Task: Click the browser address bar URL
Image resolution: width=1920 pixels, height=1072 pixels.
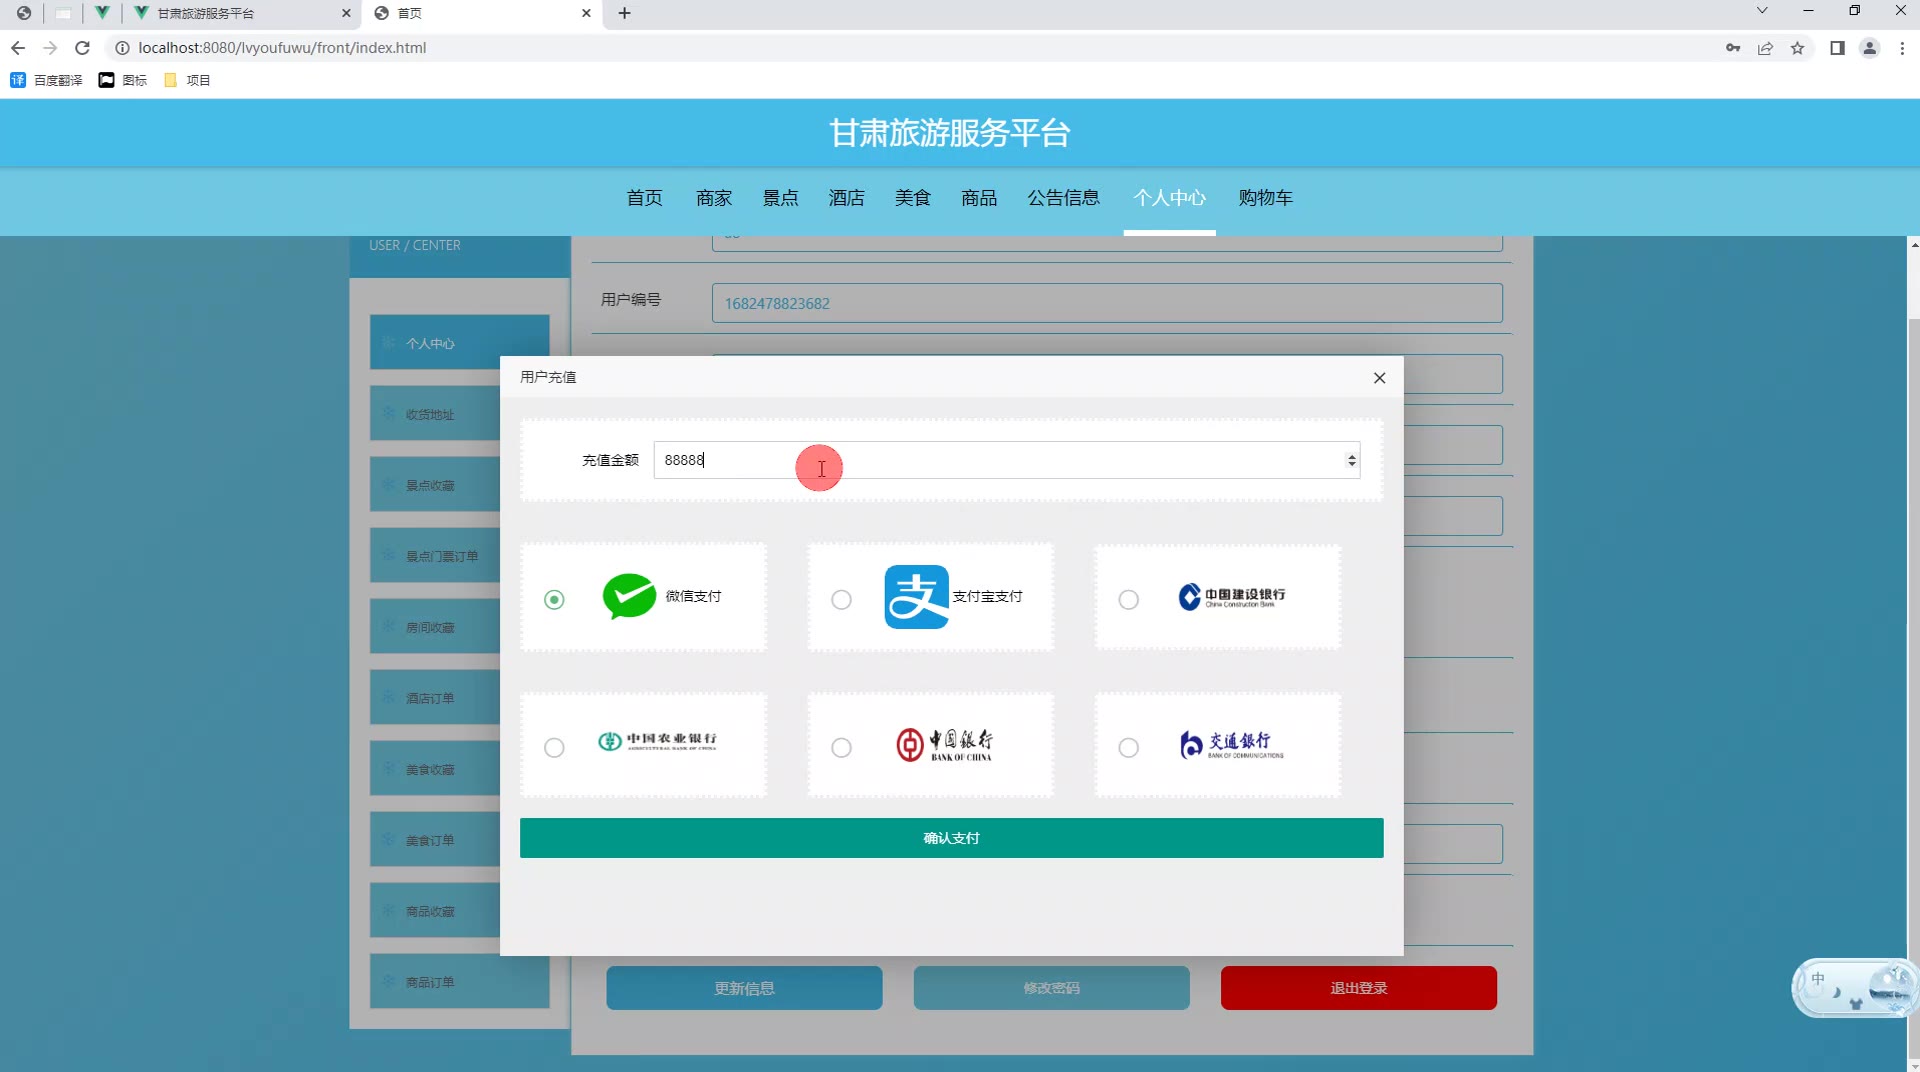Action: point(282,48)
